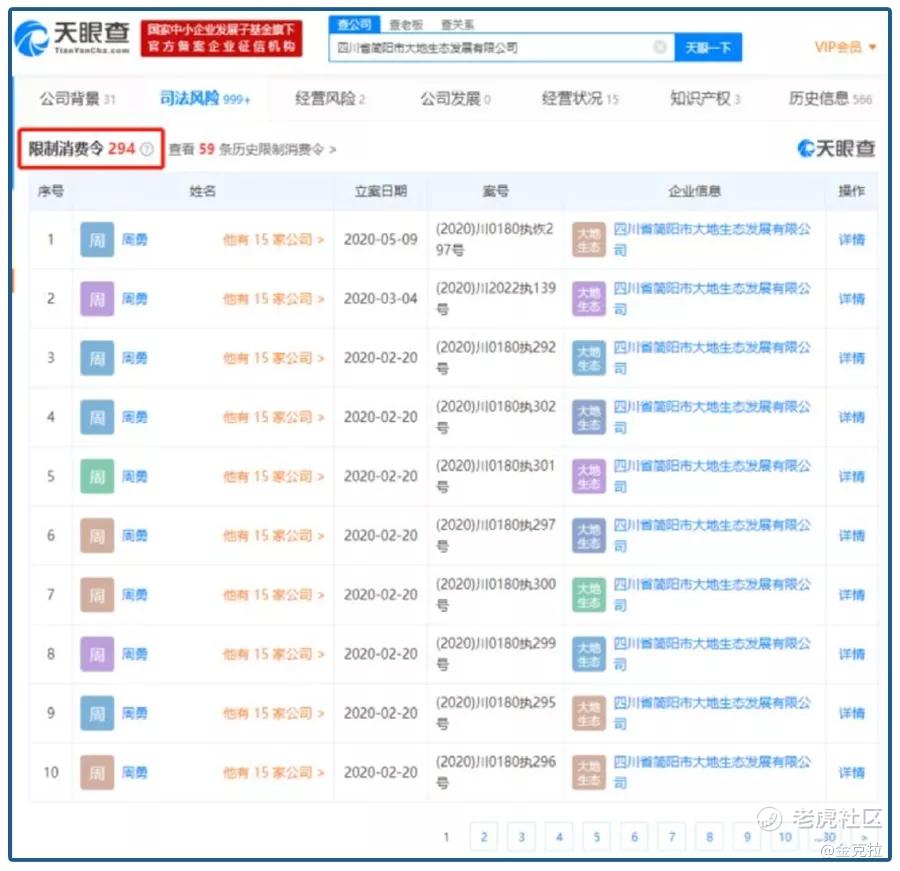900x871 pixels.
Task: Open 详情 for the 2020-05-09 case
Action: (x=852, y=239)
